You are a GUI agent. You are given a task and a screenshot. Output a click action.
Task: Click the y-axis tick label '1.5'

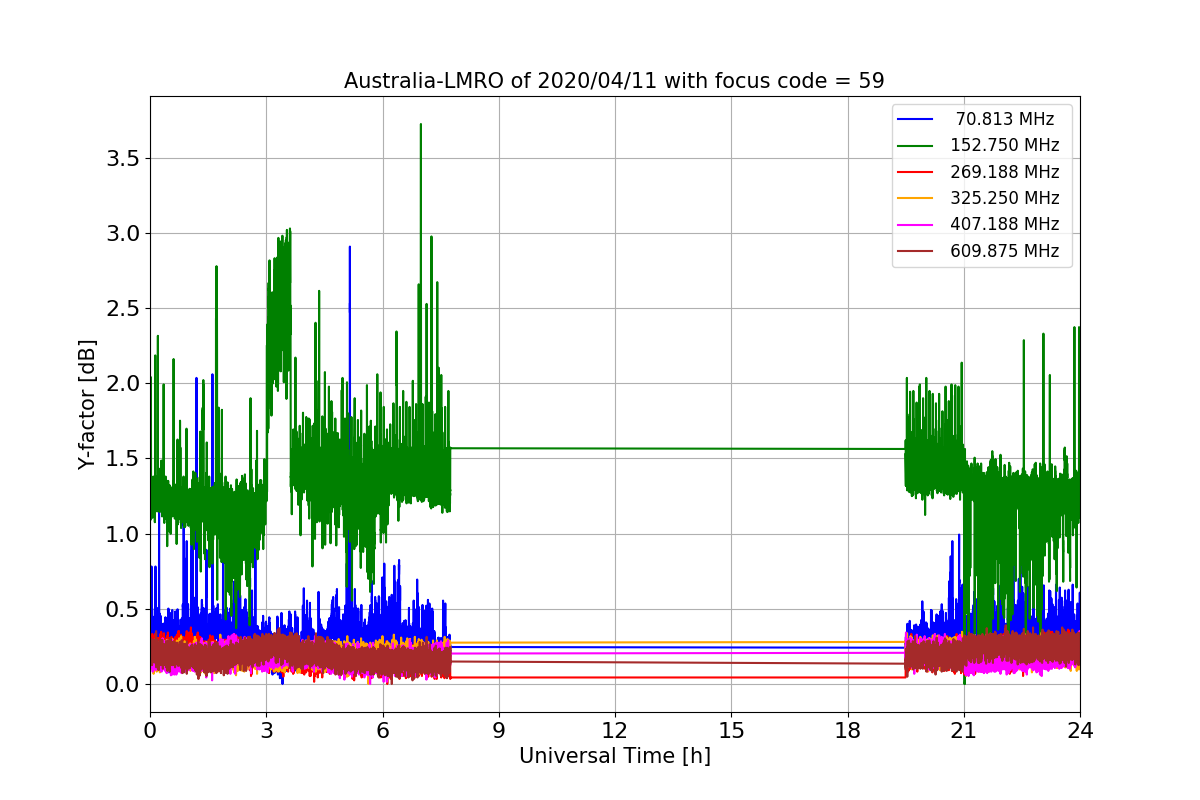pos(123,459)
